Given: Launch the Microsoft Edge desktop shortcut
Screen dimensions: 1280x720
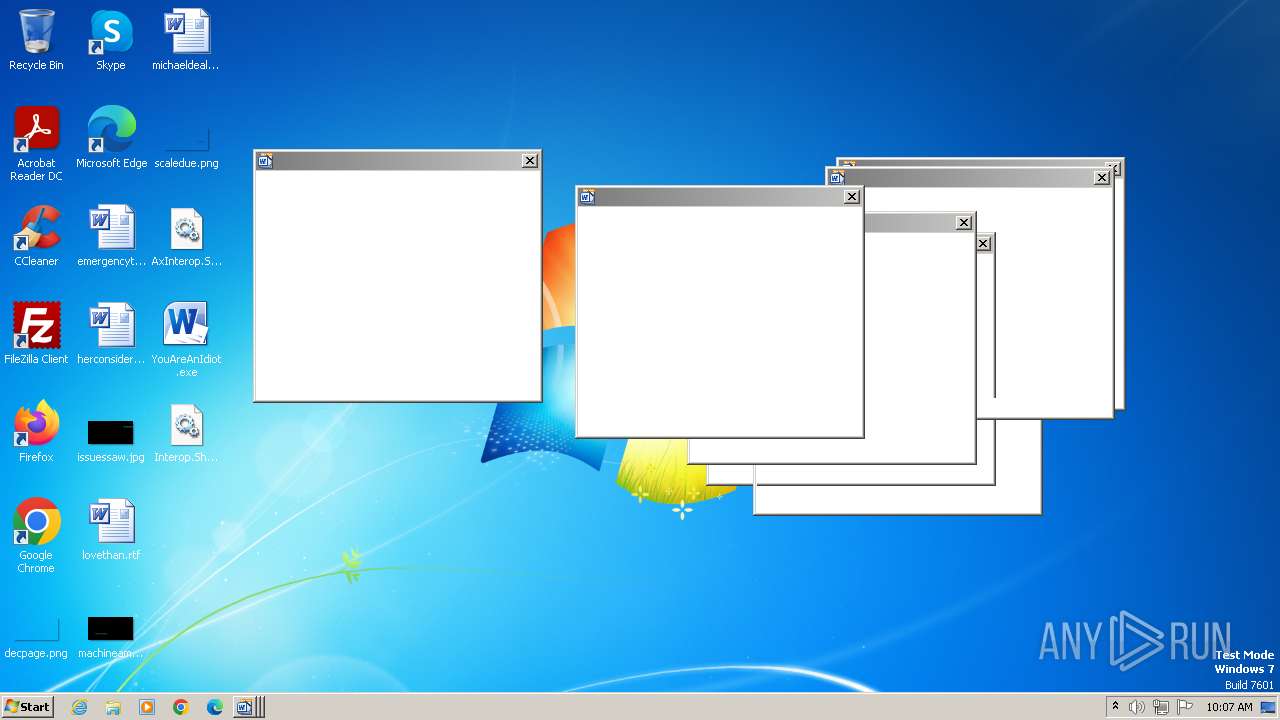Looking at the screenshot, I should (111, 138).
